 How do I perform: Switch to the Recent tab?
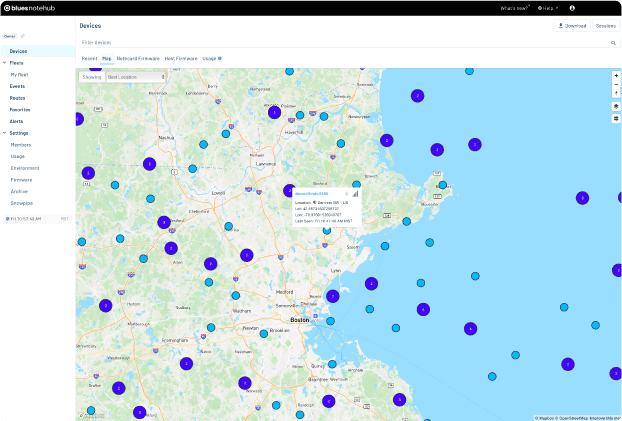pyautogui.click(x=89, y=59)
